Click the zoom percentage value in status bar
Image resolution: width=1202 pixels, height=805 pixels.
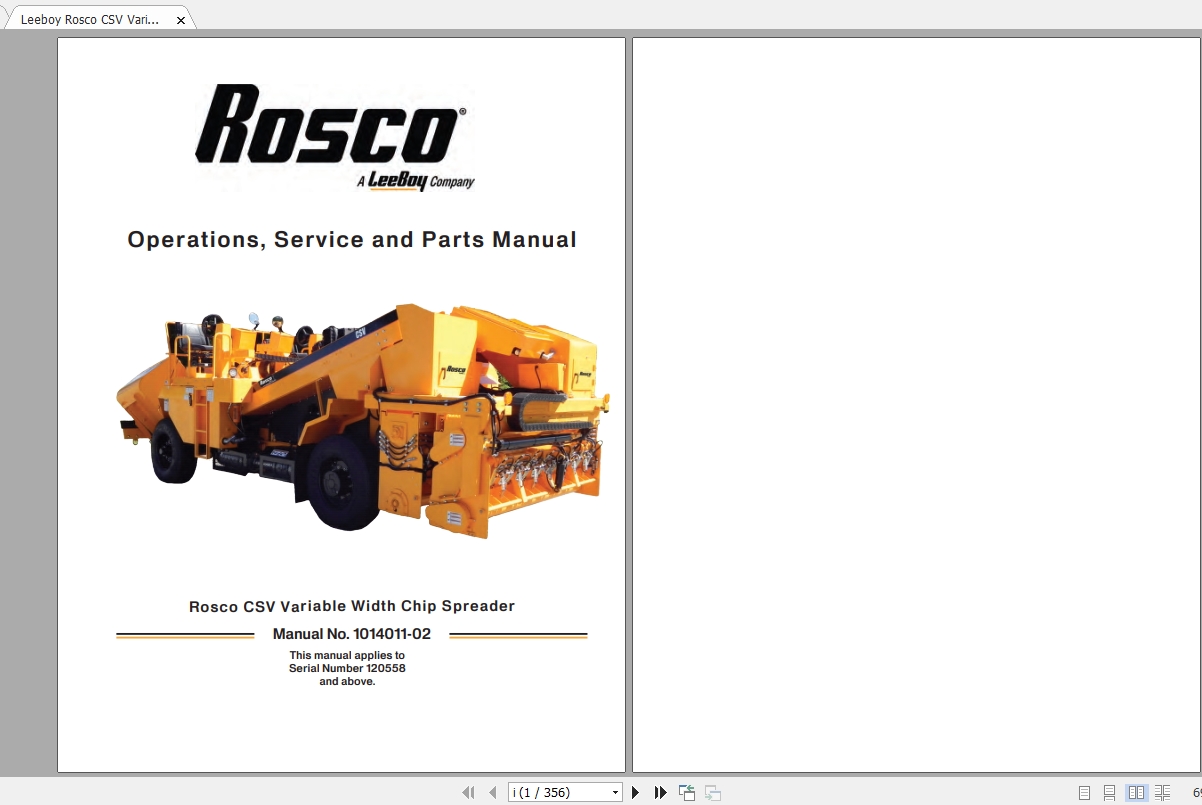[1196, 792]
